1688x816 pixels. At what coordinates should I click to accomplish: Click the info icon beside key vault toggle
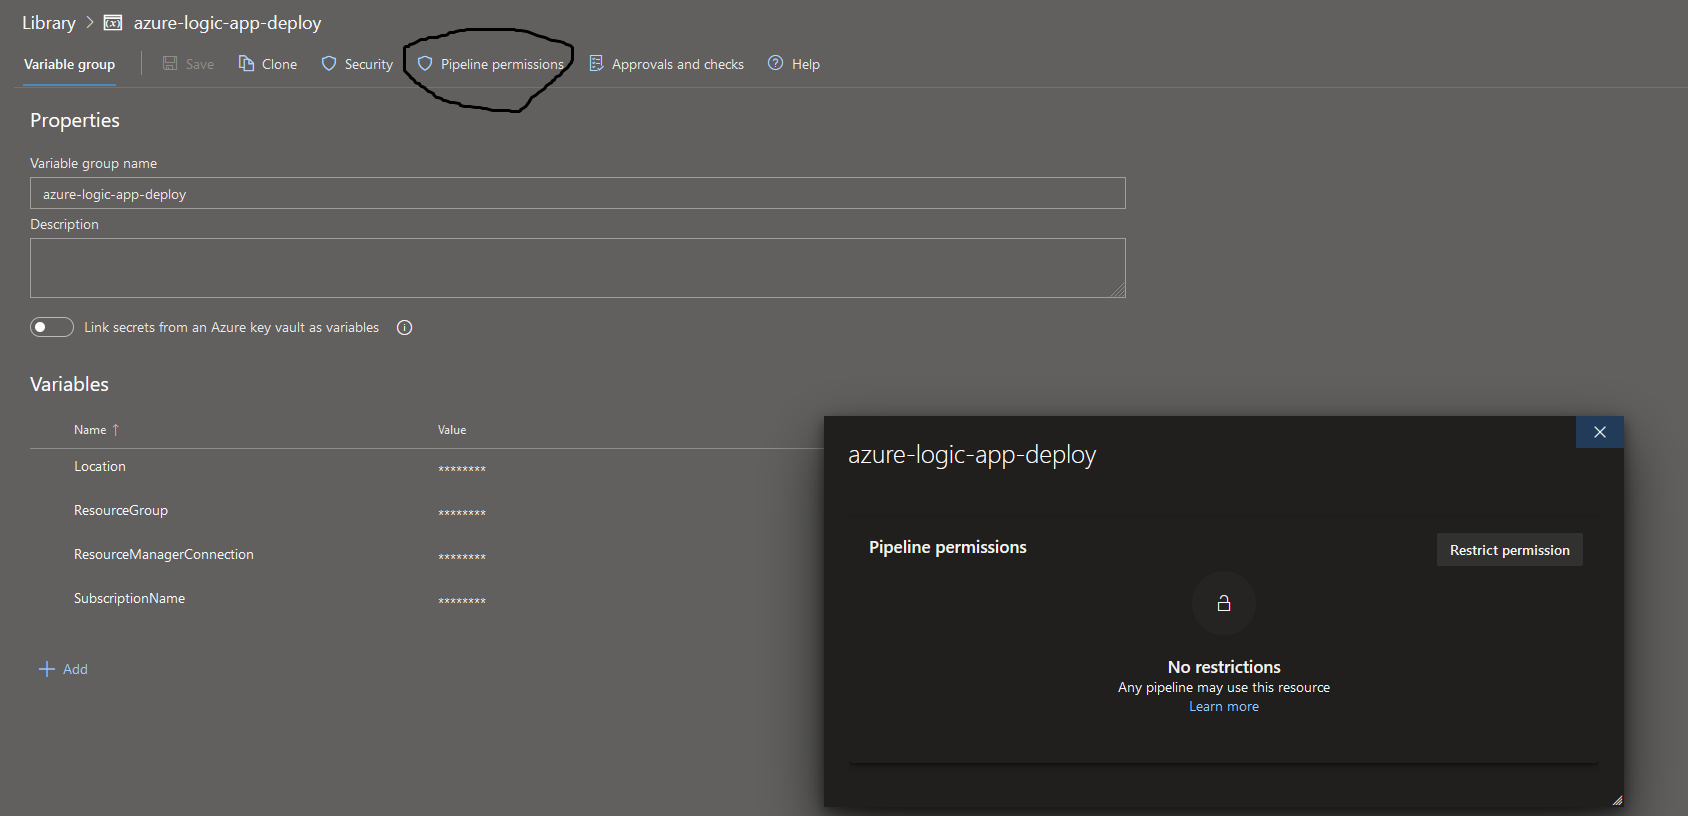[x=404, y=327]
